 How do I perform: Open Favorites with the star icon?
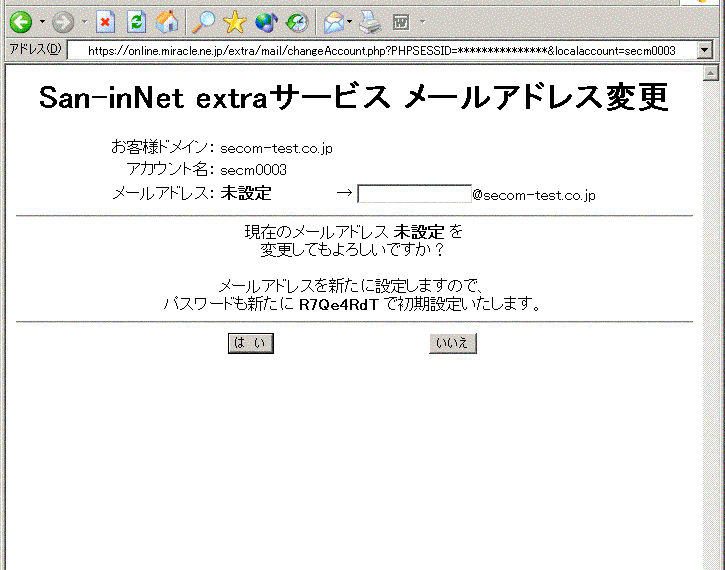click(235, 21)
